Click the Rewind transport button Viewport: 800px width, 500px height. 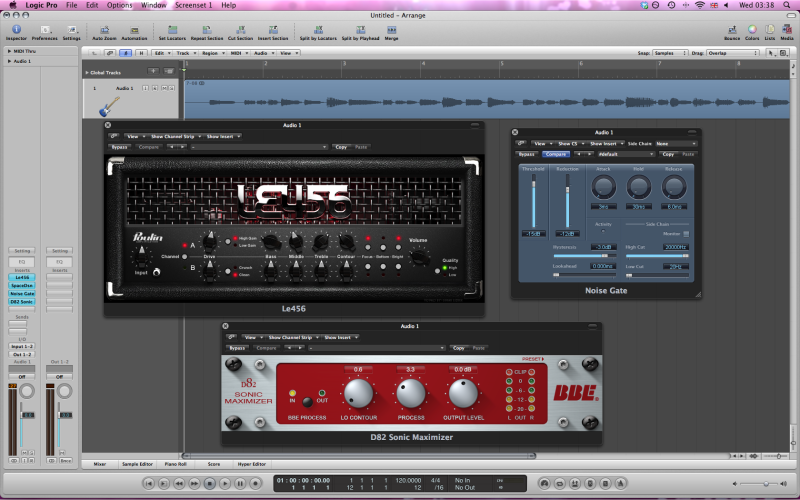179,483
